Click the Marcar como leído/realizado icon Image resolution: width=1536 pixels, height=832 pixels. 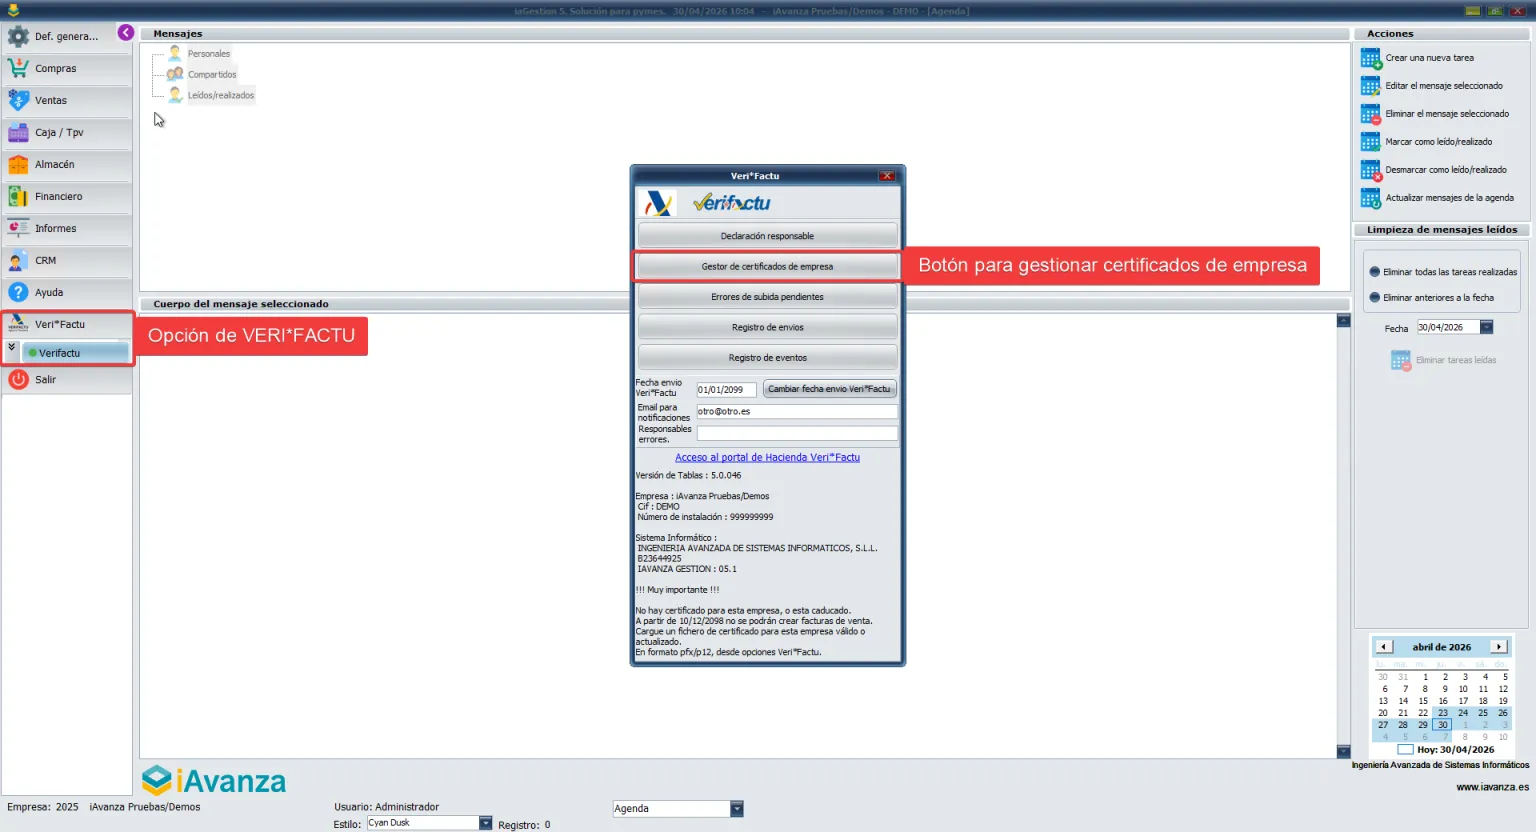pyautogui.click(x=1370, y=142)
